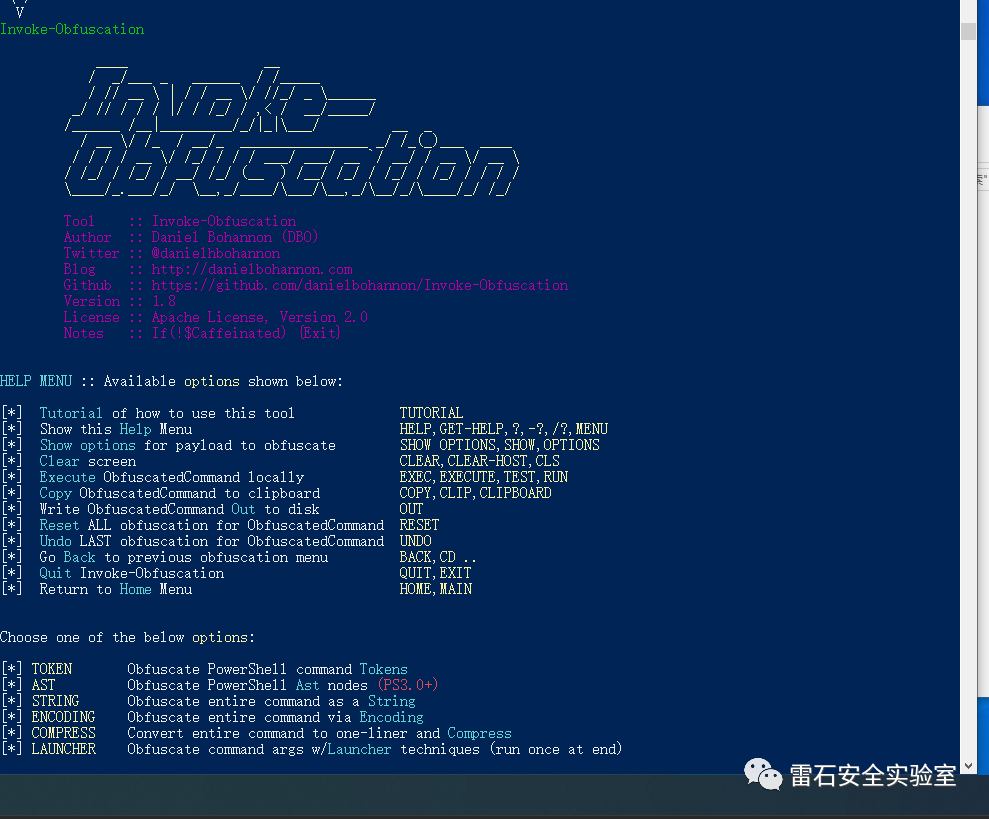The image size is (989, 819).
Task: Click 'Return to Home Menu' line
Action: [116, 589]
